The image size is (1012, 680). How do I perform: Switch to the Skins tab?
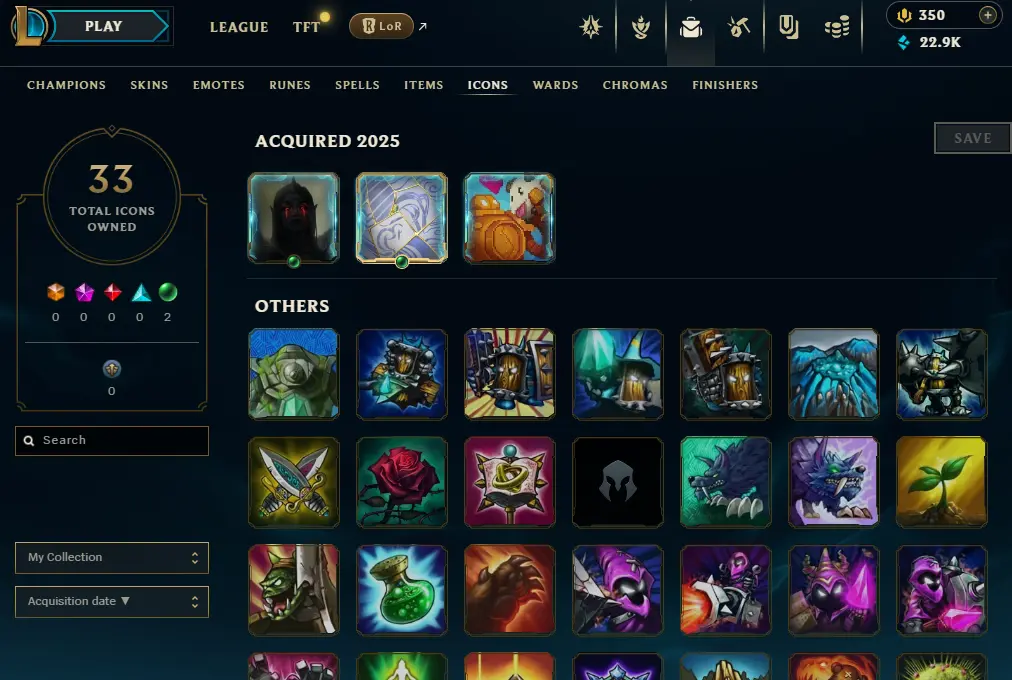coord(149,85)
